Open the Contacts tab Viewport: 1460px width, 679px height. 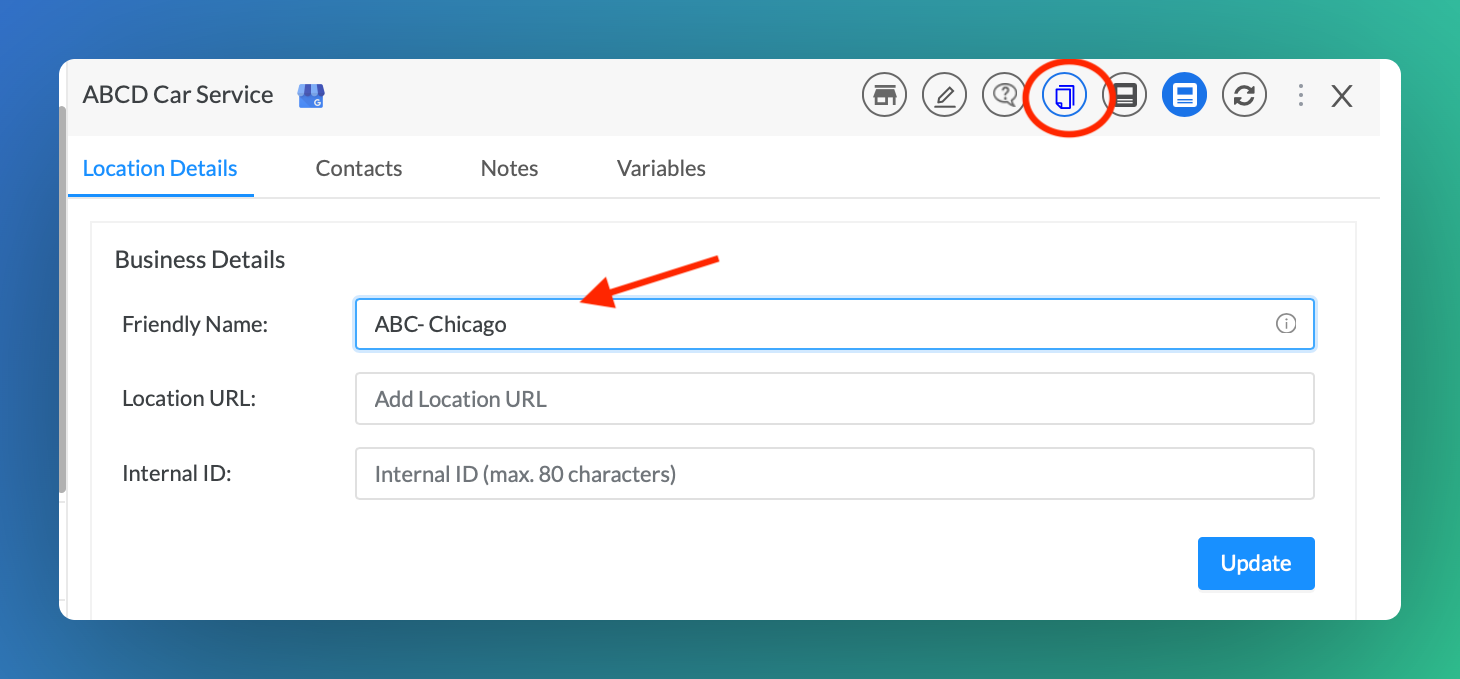pos(359,169)
